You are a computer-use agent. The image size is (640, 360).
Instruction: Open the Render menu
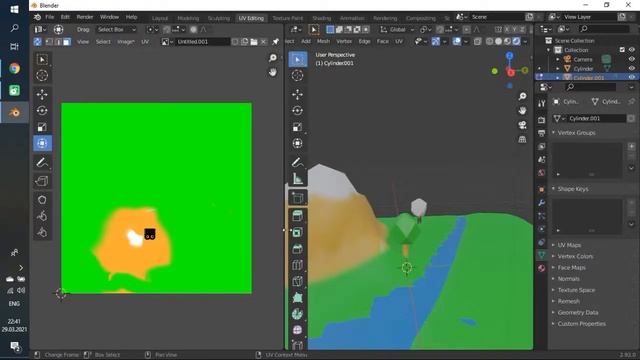coord(85,17)
